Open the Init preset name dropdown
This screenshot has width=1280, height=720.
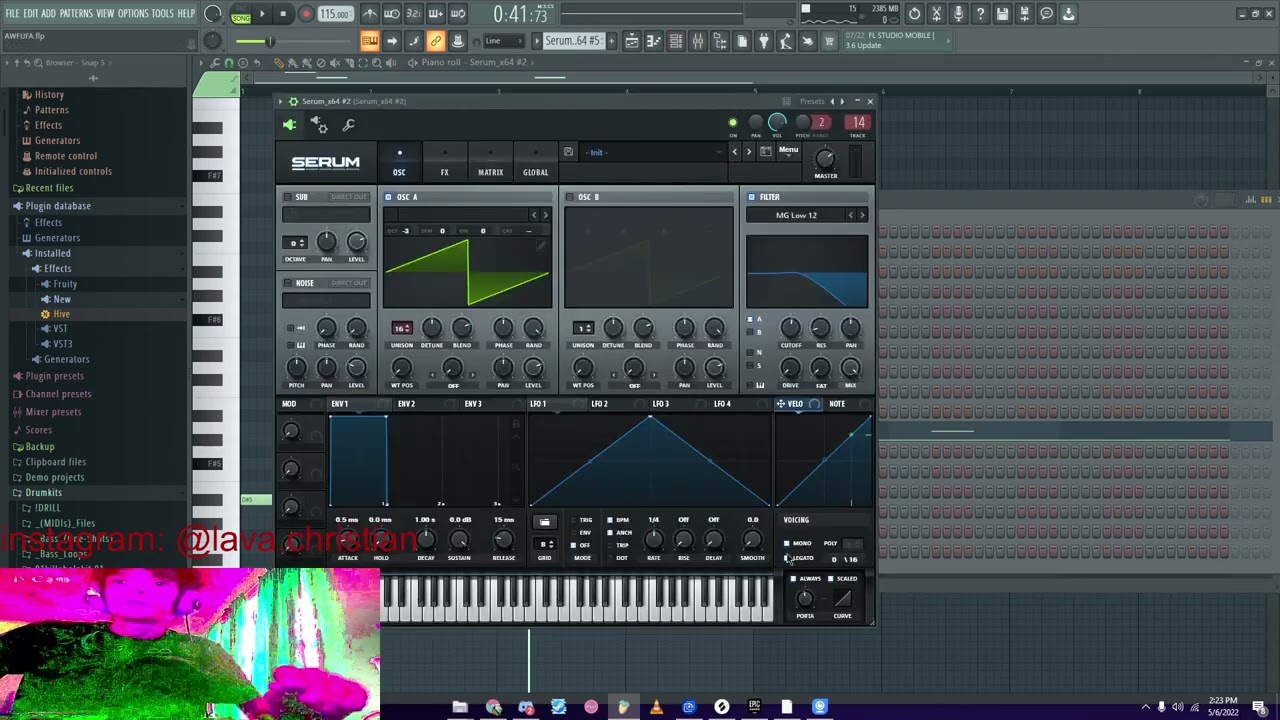(x=653, y=152)
